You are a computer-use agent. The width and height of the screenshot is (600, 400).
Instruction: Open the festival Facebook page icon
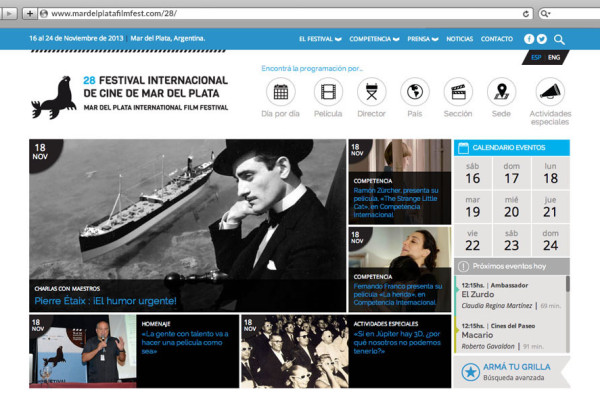coord(529,39)
